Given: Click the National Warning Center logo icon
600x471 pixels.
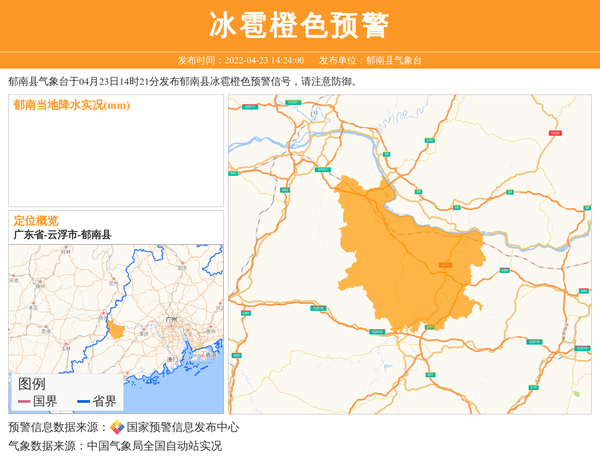Looking at the screenshot, I should point(117,427).
